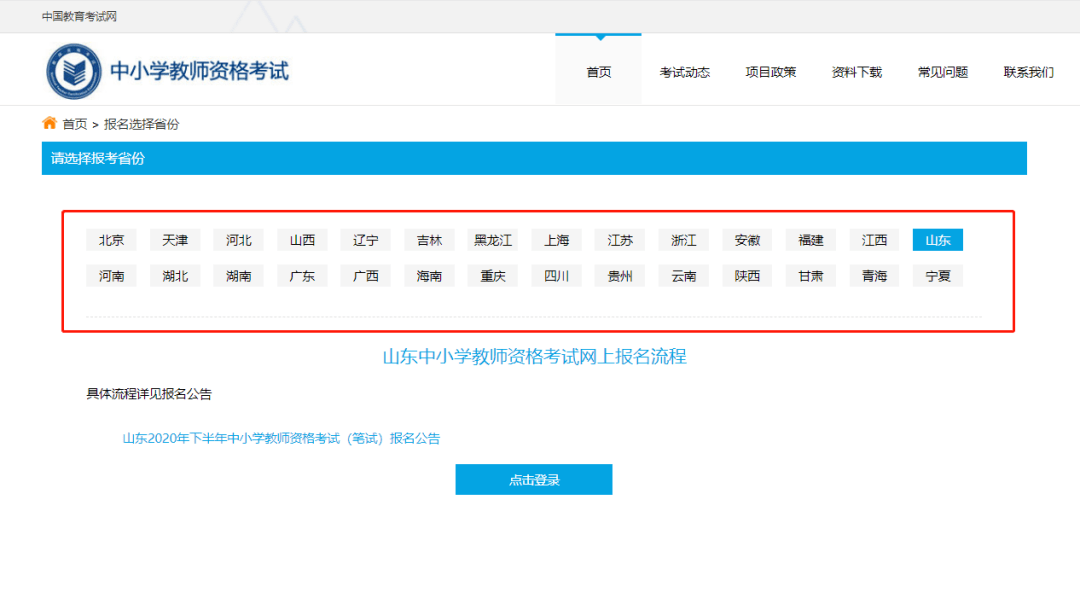Screen dimensions: 1080x616
Task: Select the 北京 province button
Action: click(x=112, y=240)
